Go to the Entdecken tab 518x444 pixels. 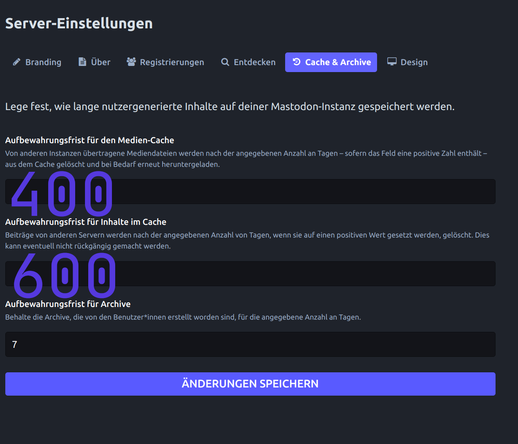[x=248, y=62]
